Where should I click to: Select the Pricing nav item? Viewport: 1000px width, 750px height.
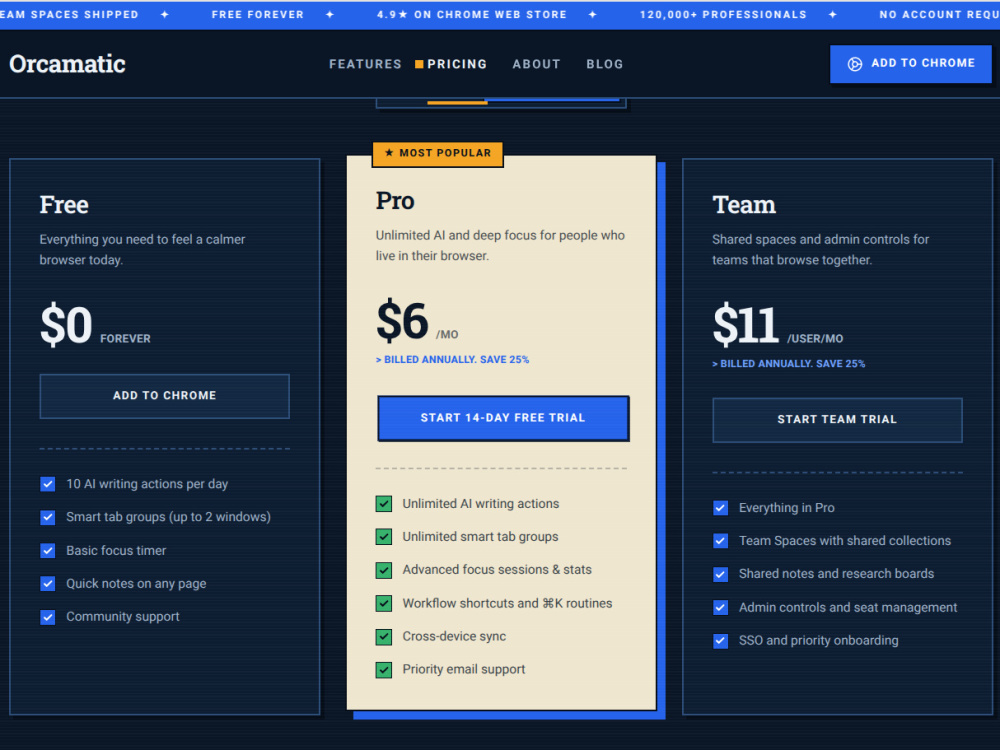pyautogui.click(x=457, y=64)
